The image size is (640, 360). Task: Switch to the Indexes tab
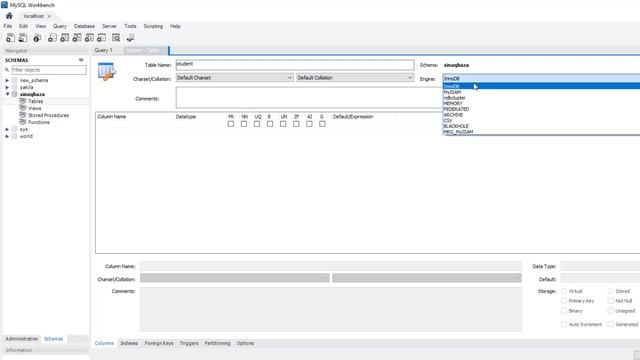click(x=129, y=343)
